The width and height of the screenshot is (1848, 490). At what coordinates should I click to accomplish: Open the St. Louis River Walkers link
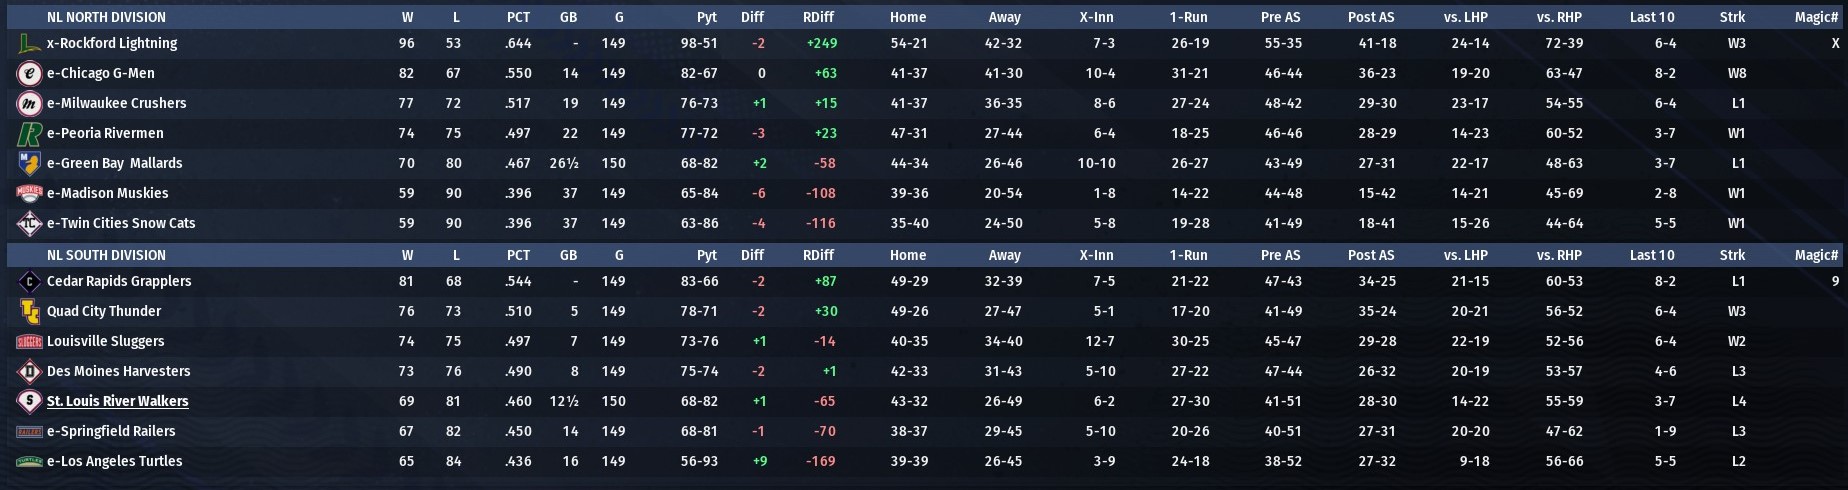[x=117, y=402]
